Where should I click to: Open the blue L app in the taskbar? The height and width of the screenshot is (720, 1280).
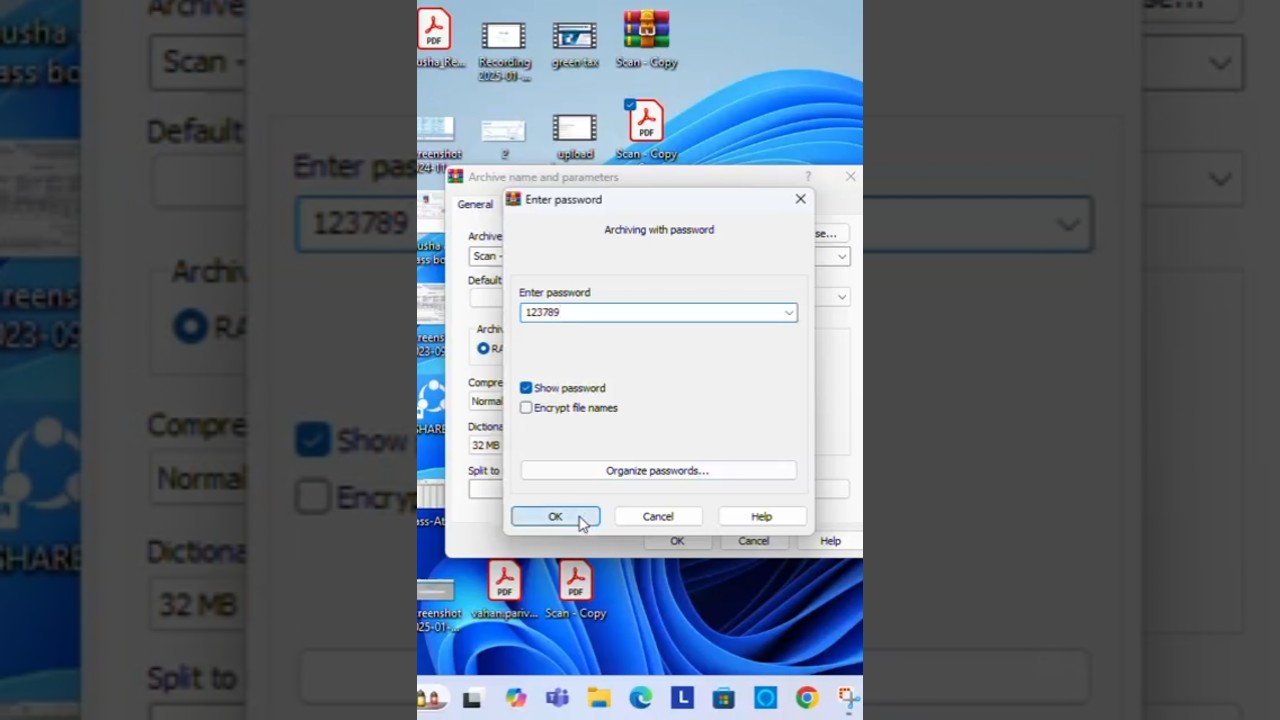pyautogui.click(x=682, y=698)
